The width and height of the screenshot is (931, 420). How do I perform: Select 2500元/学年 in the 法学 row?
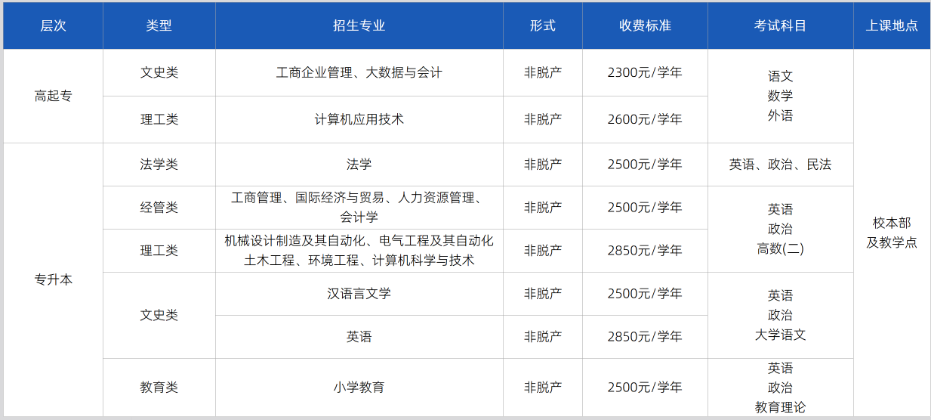[645, 165]
